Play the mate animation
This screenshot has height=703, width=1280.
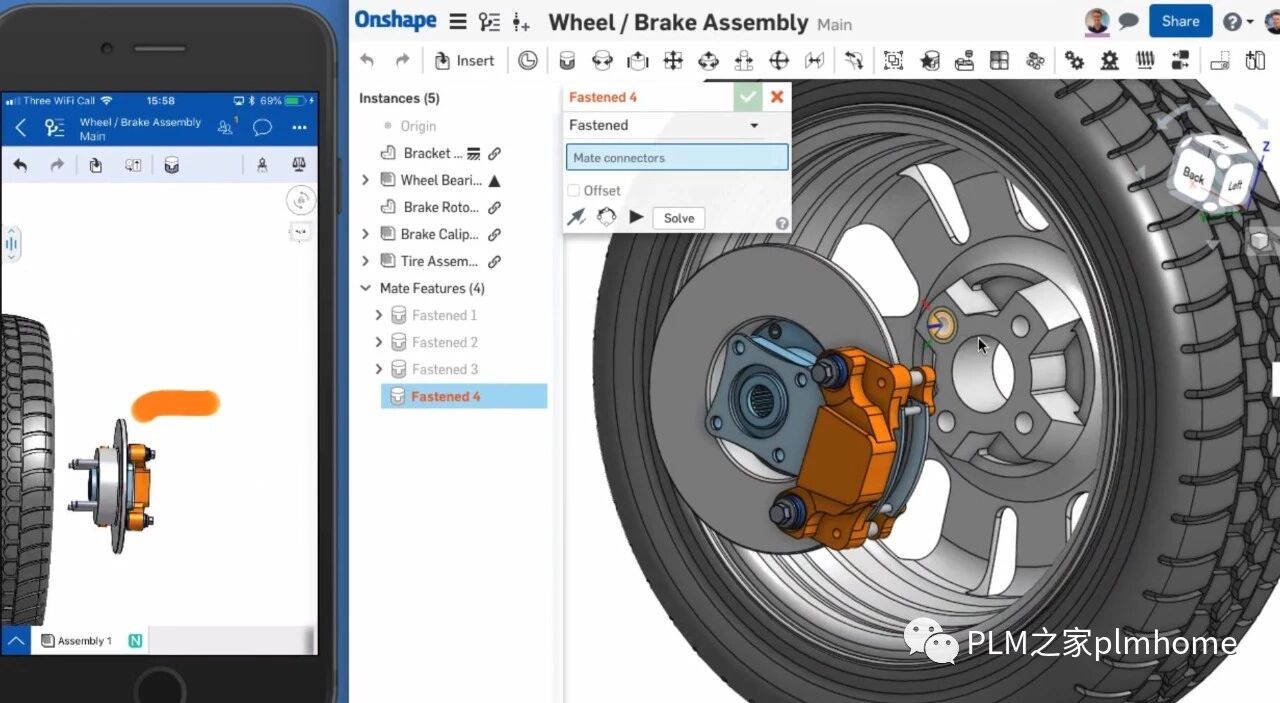[x=636, y=217]
